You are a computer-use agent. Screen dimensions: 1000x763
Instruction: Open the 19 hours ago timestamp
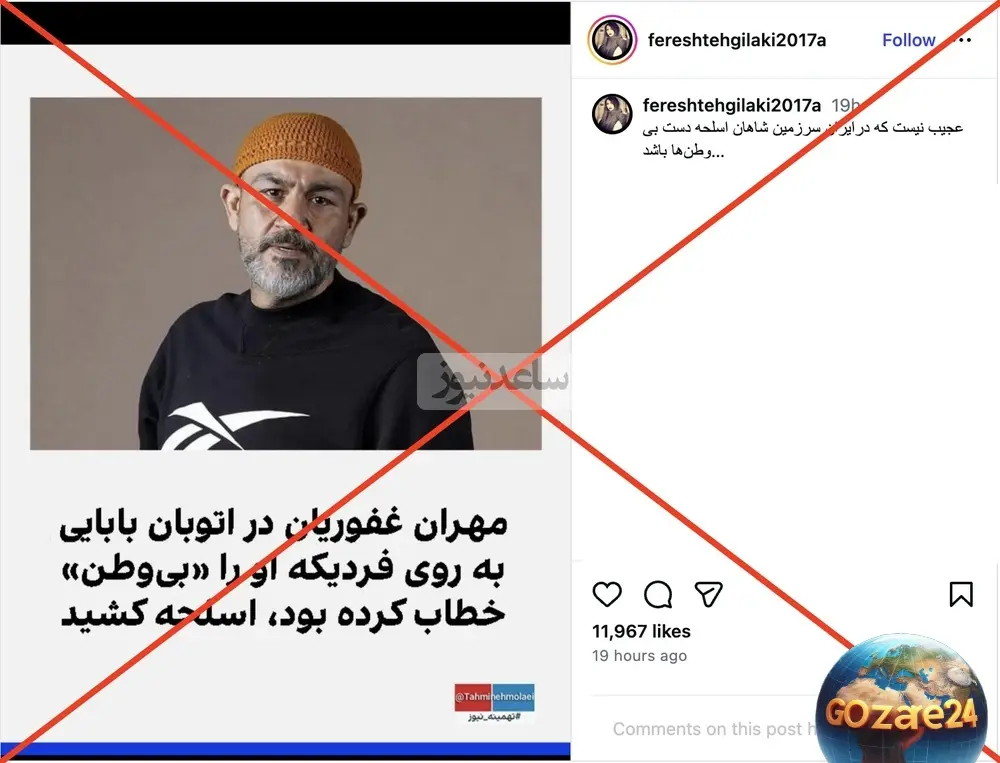tap(639, 656)
